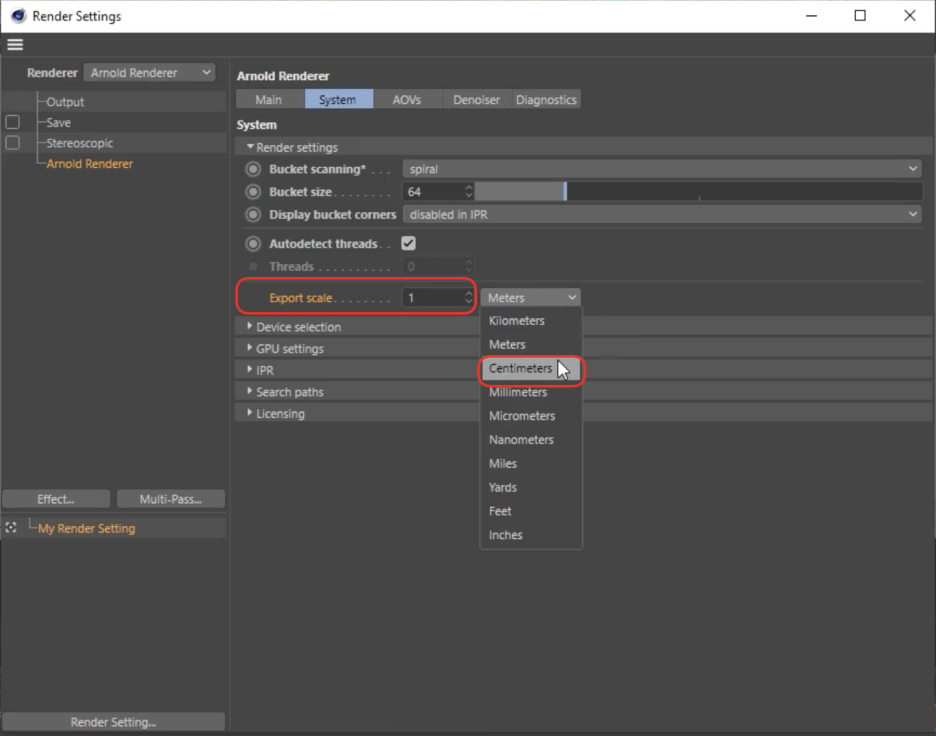Select Output in the settings tree
The height and width of the screenshot is (736, 936).
click(66, 101)
